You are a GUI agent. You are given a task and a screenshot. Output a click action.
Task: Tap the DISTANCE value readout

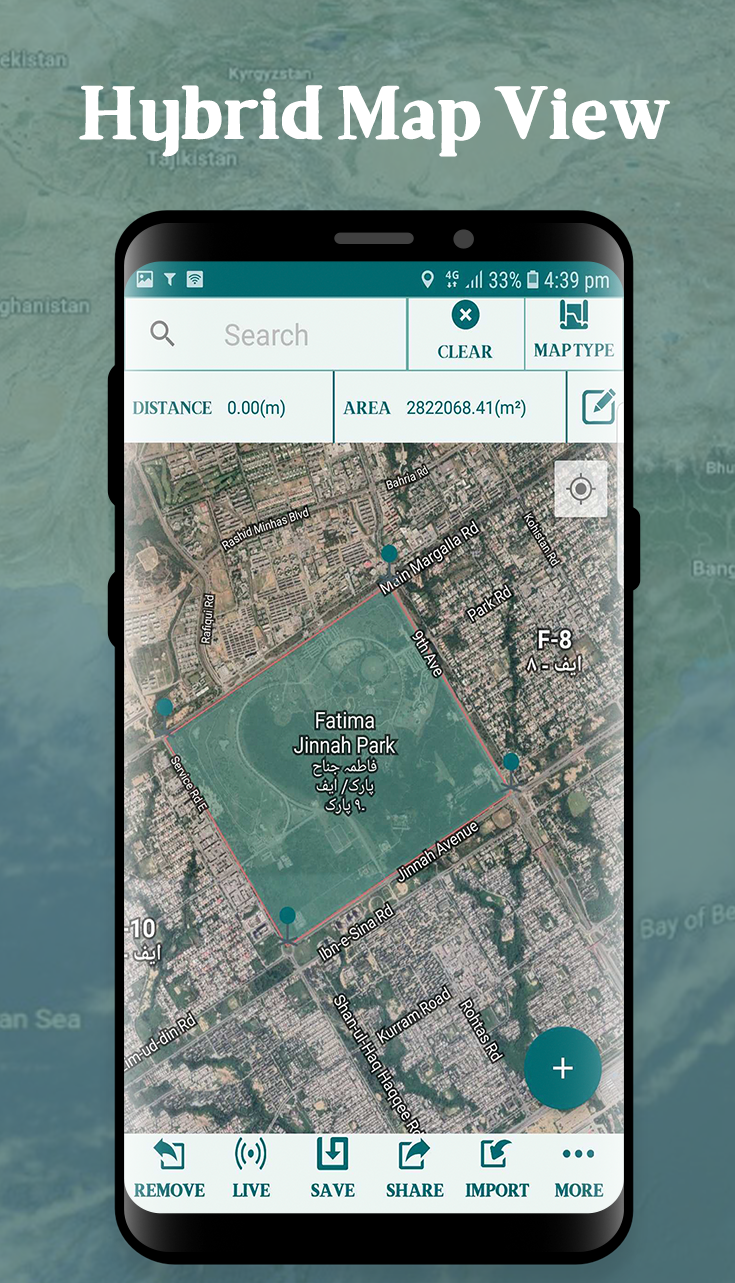256,408
